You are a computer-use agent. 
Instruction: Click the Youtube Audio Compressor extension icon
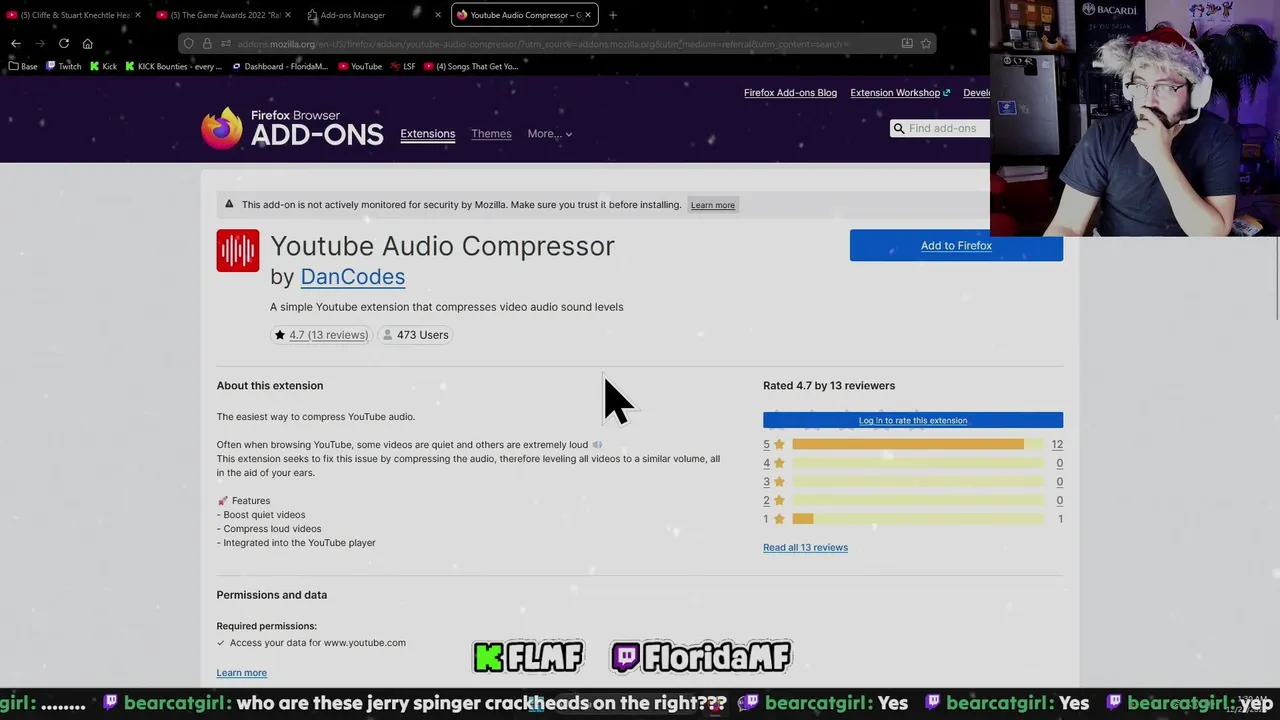click(x=238, y=251)
